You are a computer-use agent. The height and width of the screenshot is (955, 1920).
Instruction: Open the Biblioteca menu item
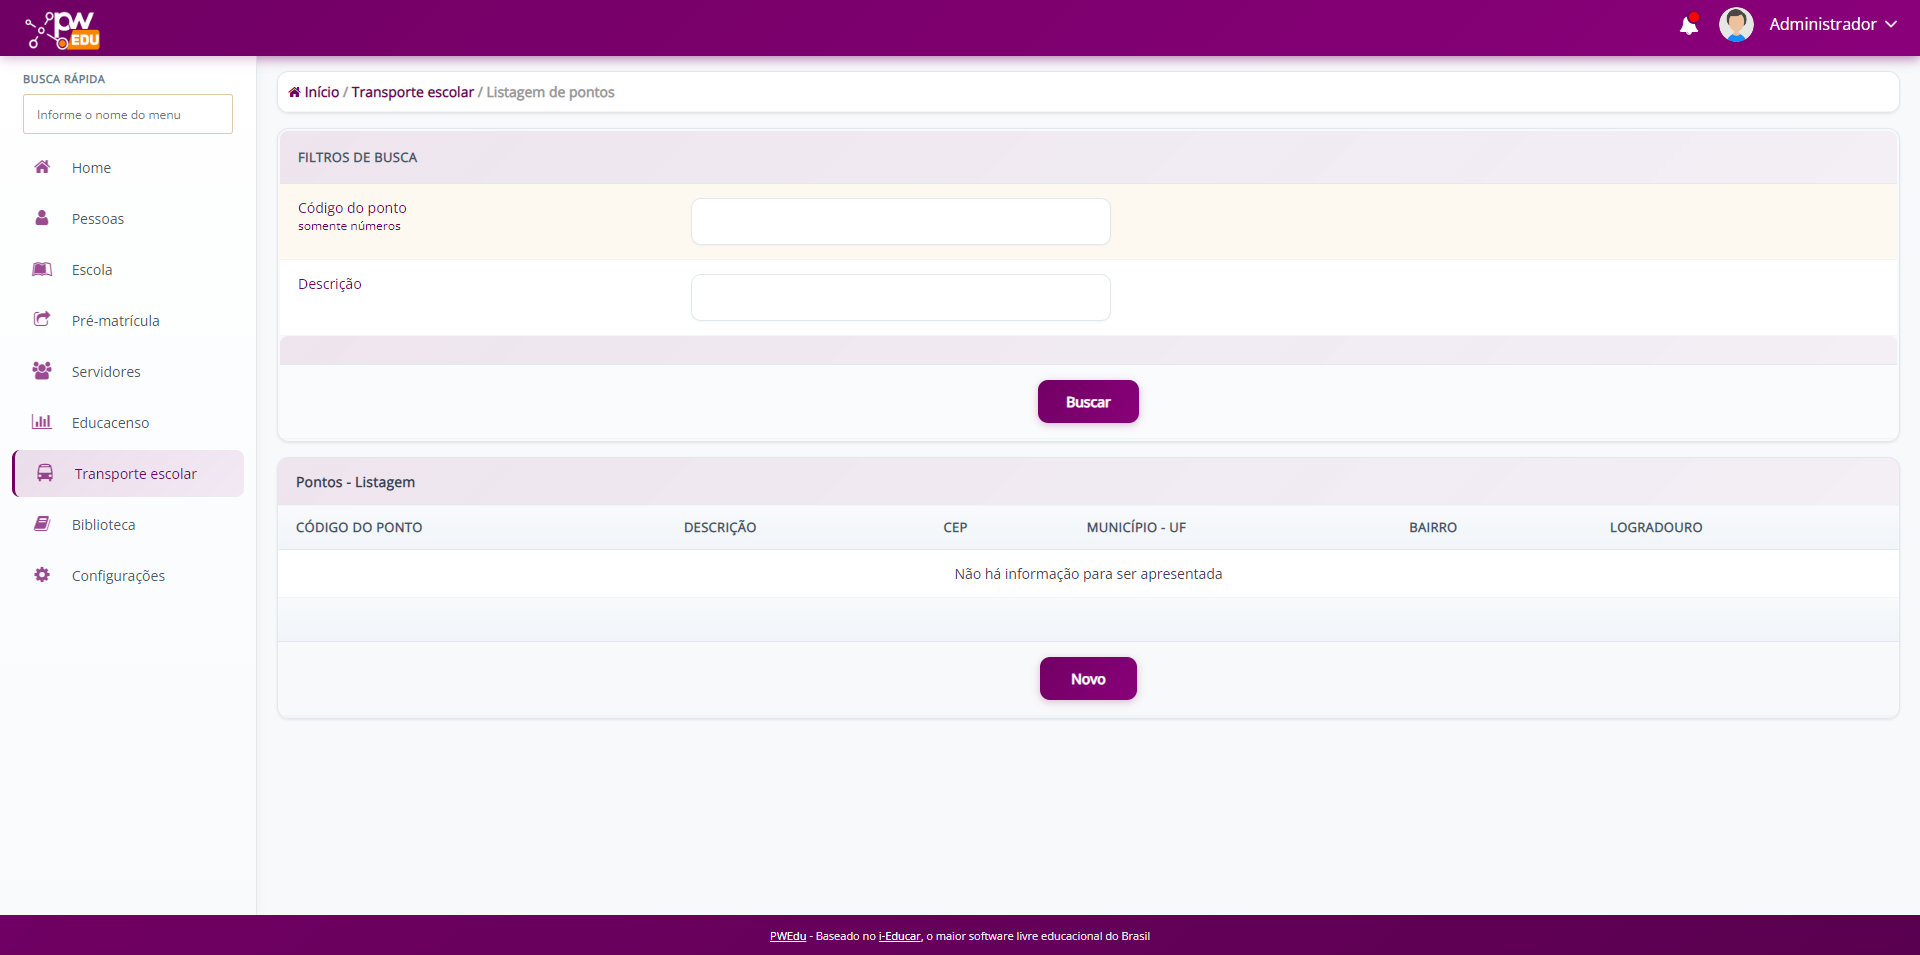[103, 525]
